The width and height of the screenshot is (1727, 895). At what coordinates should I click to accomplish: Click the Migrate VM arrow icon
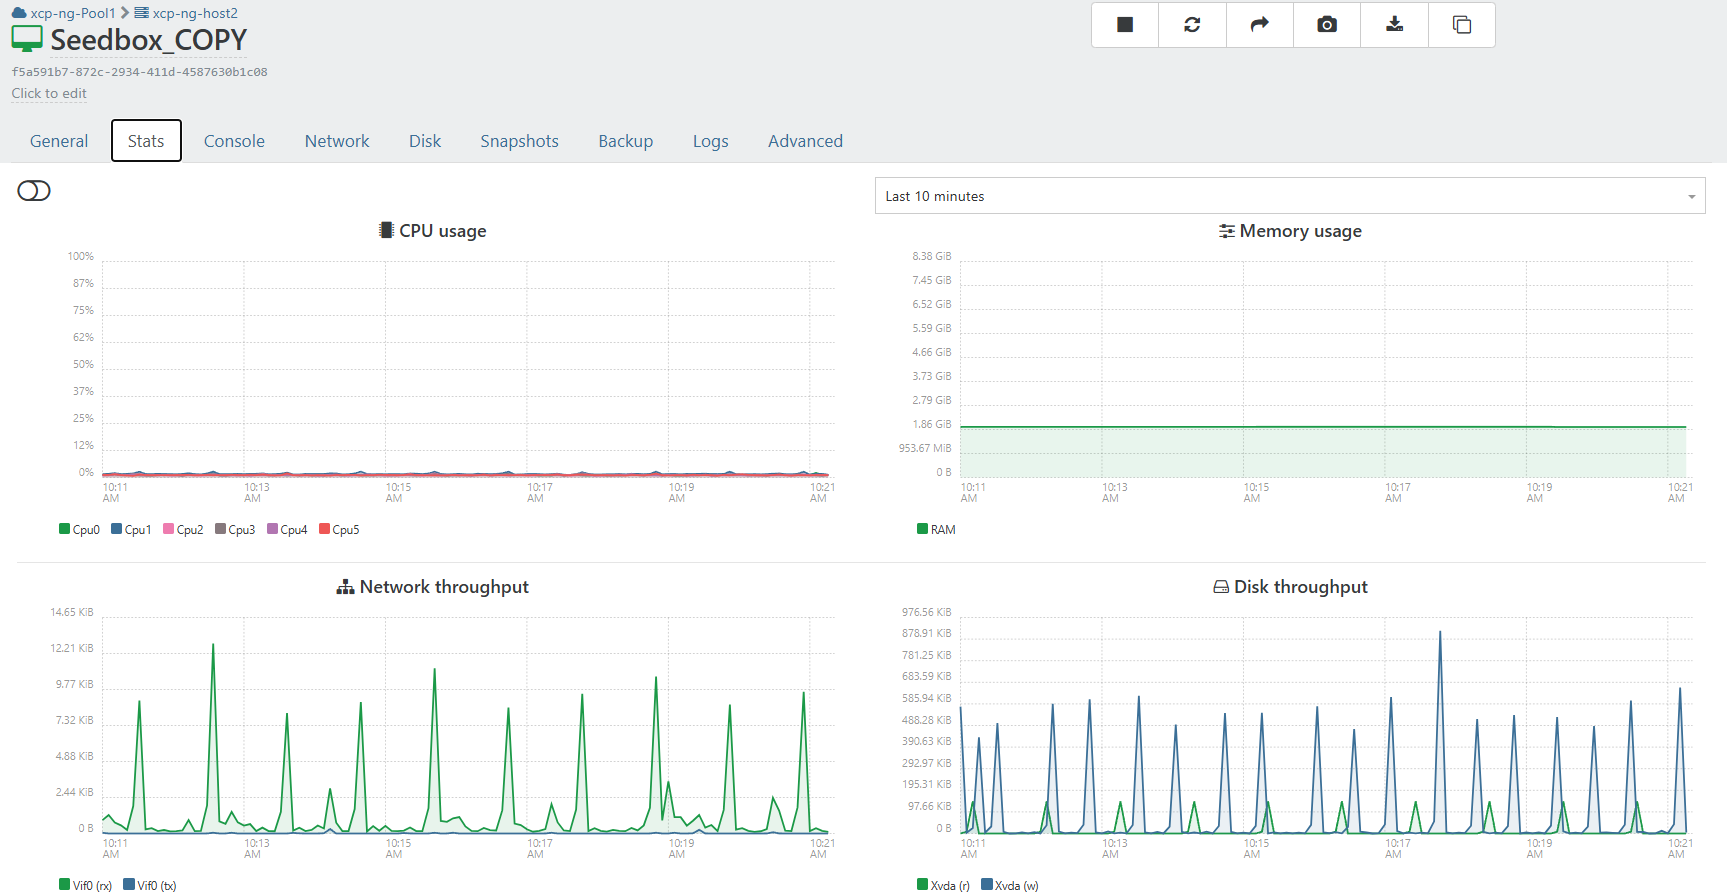click(1260, 25)
